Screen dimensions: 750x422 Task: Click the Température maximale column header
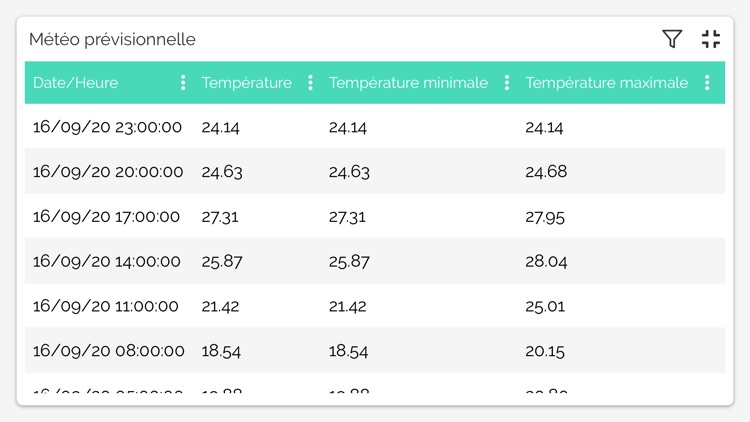(x=606, y=83)
